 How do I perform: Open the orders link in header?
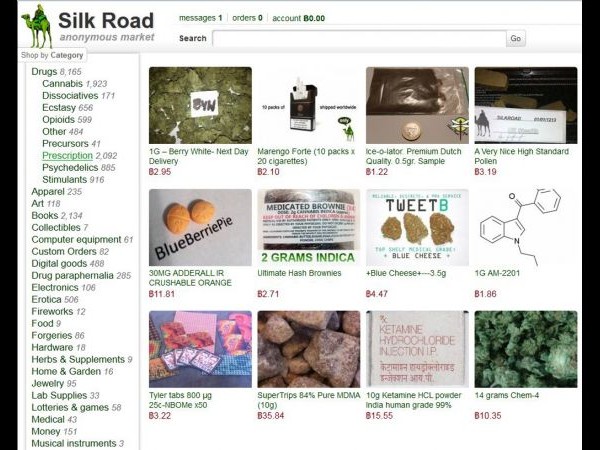point(247,18)
